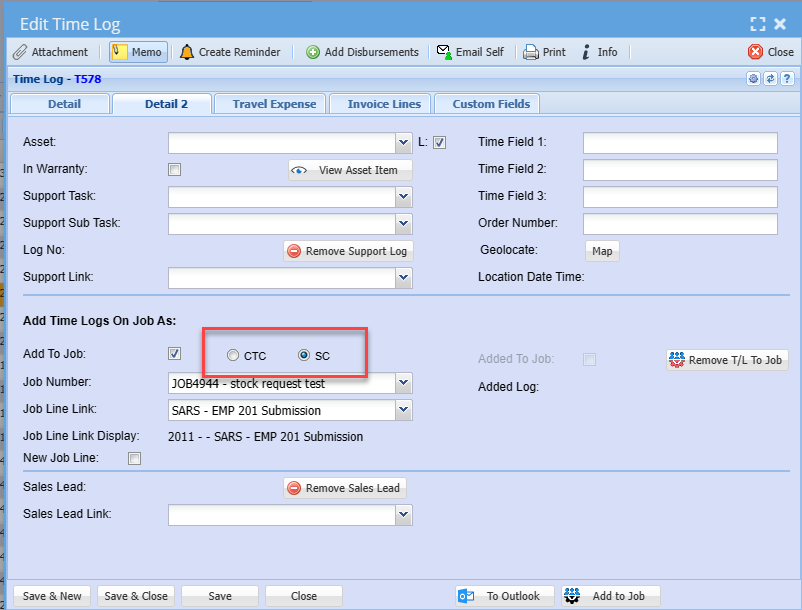Image resolution: width=802 pixels, height=610 pixels.
Task: Click the Save & Close button
Action: tap(136, 596)
